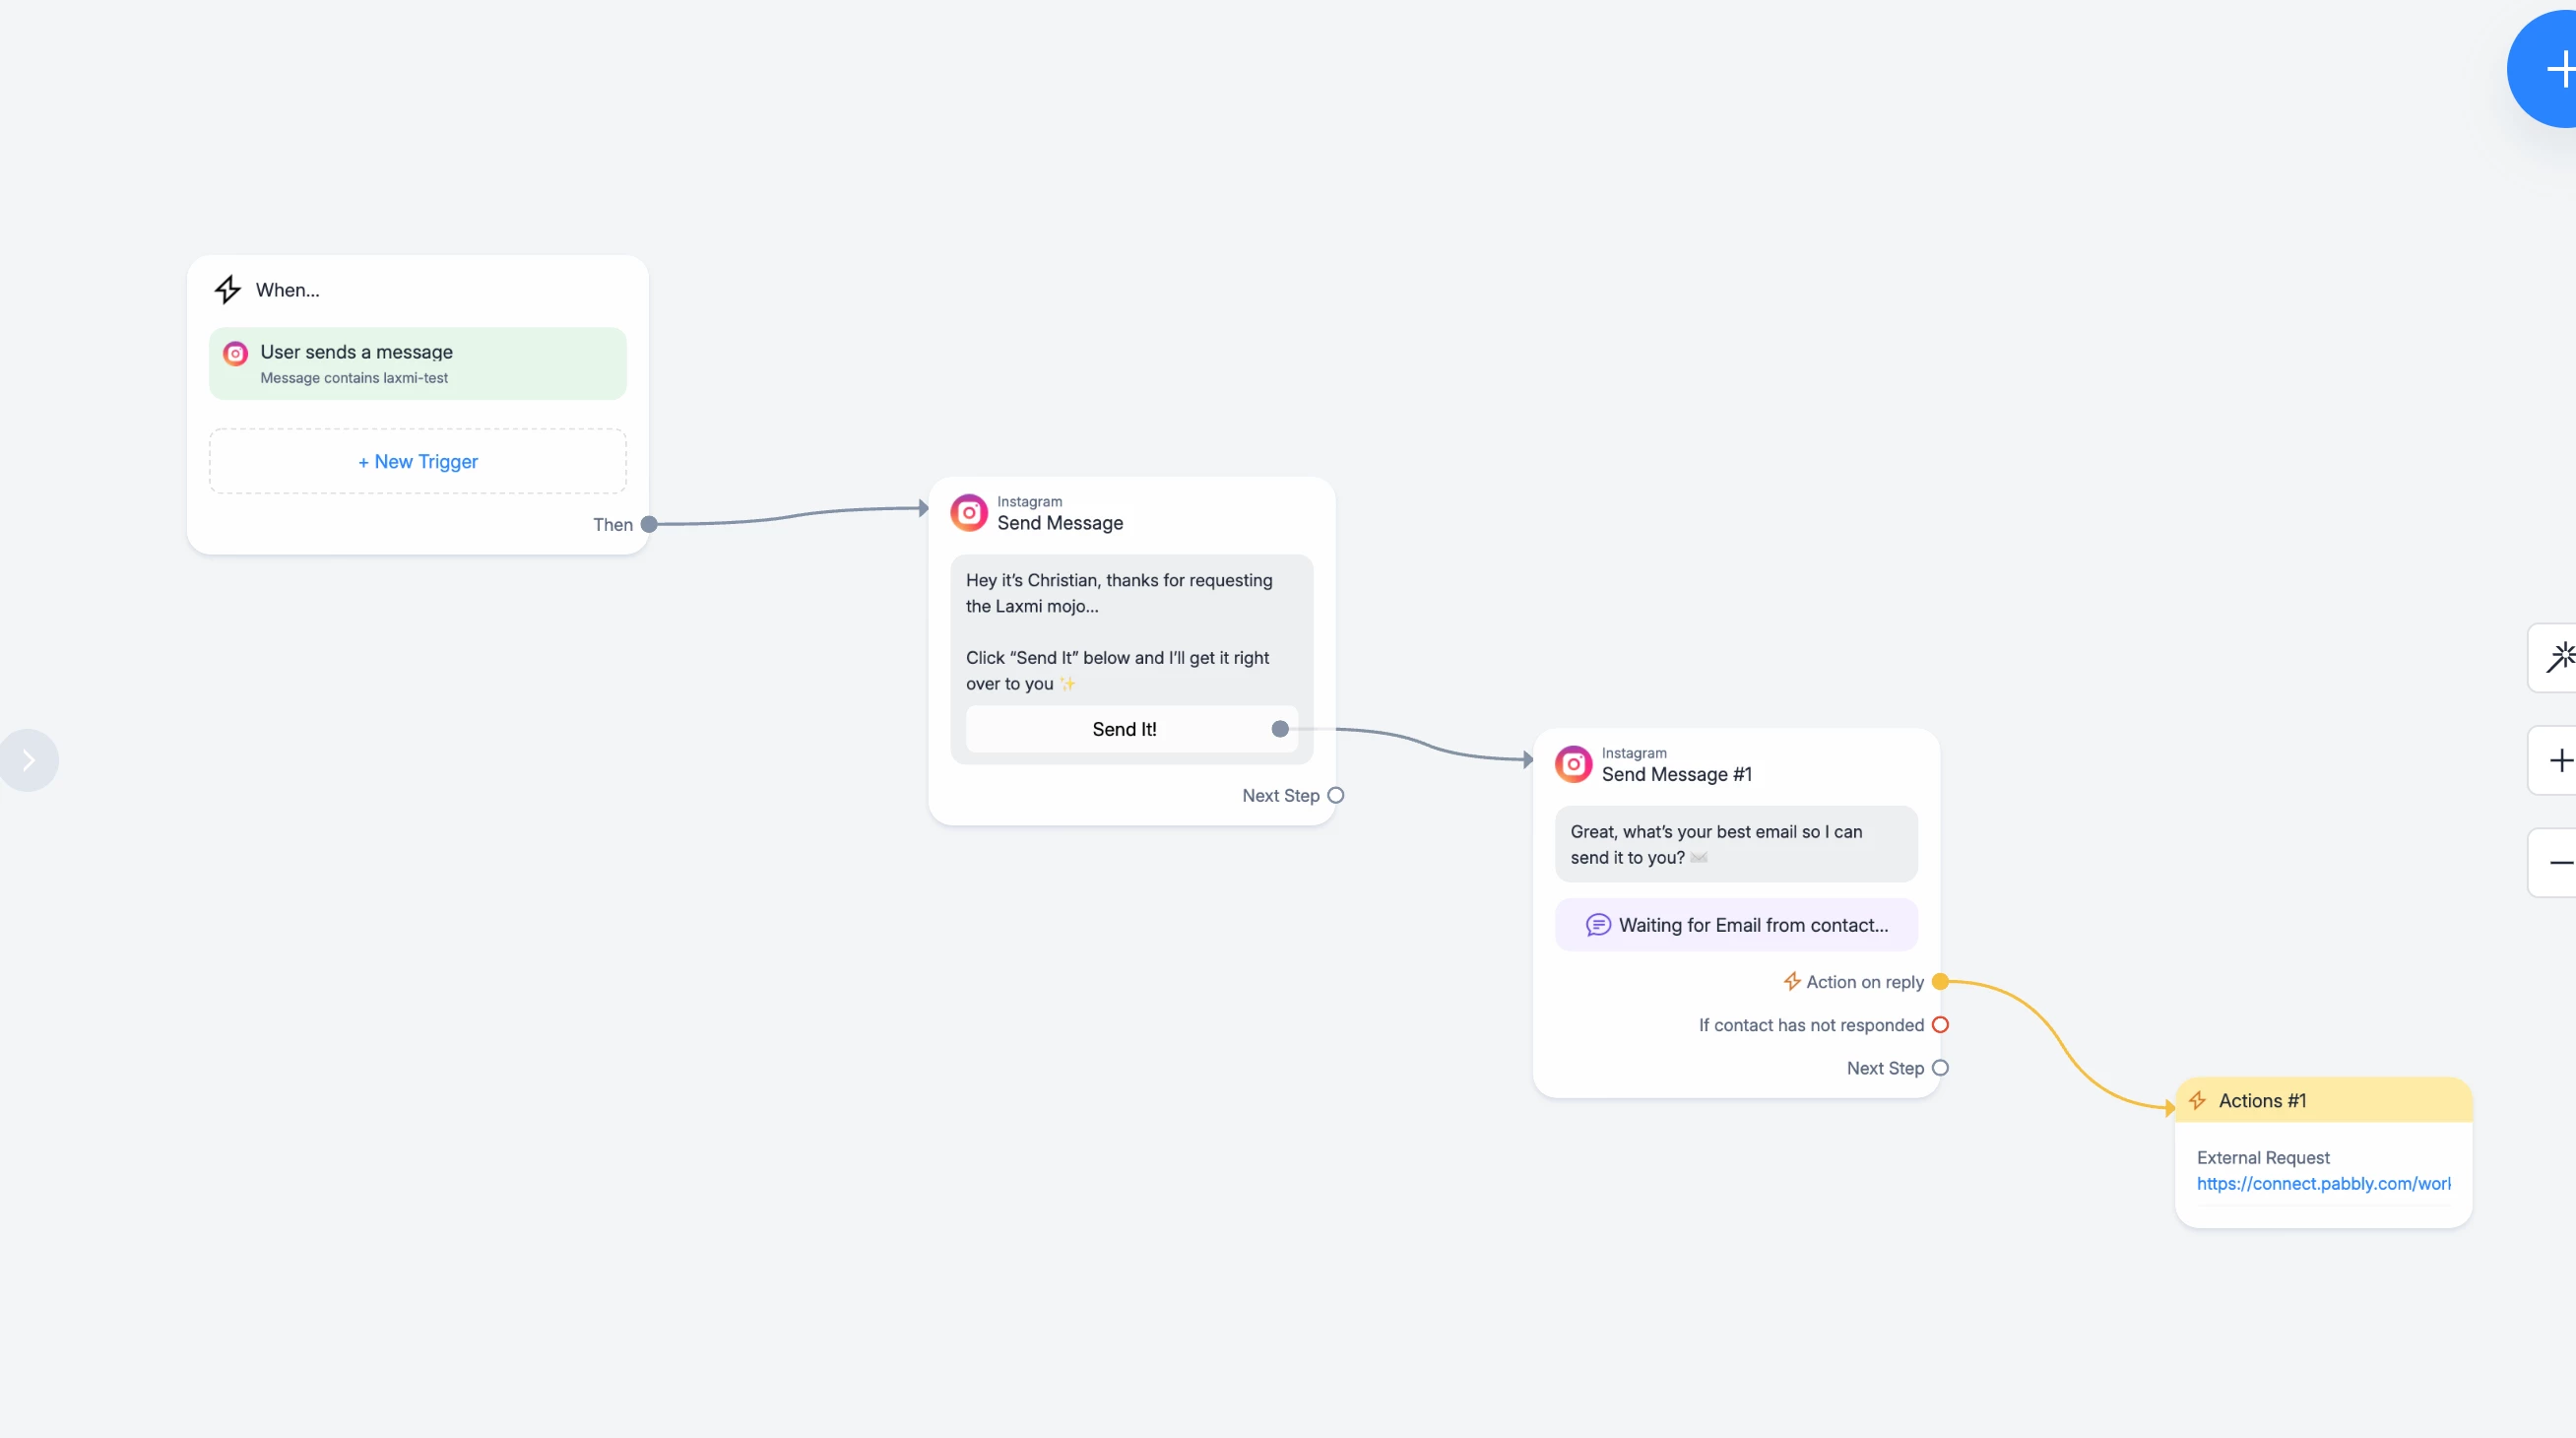This screenshot has height=1438, width=2576.
Task: Click the lightning bolt When icon
Action: pyautogui.click(x=228, y=290)
